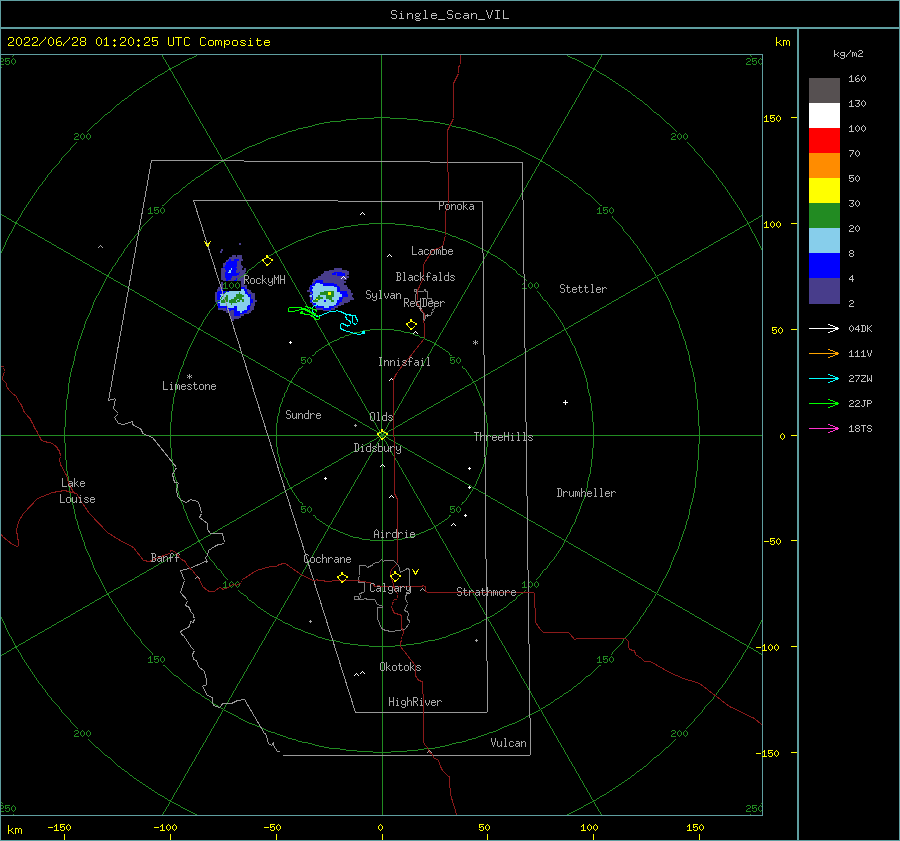This screenshot has width=900, height=841.
Task: Click the cyan 27ZW track arrow
Action: point(824,378)
